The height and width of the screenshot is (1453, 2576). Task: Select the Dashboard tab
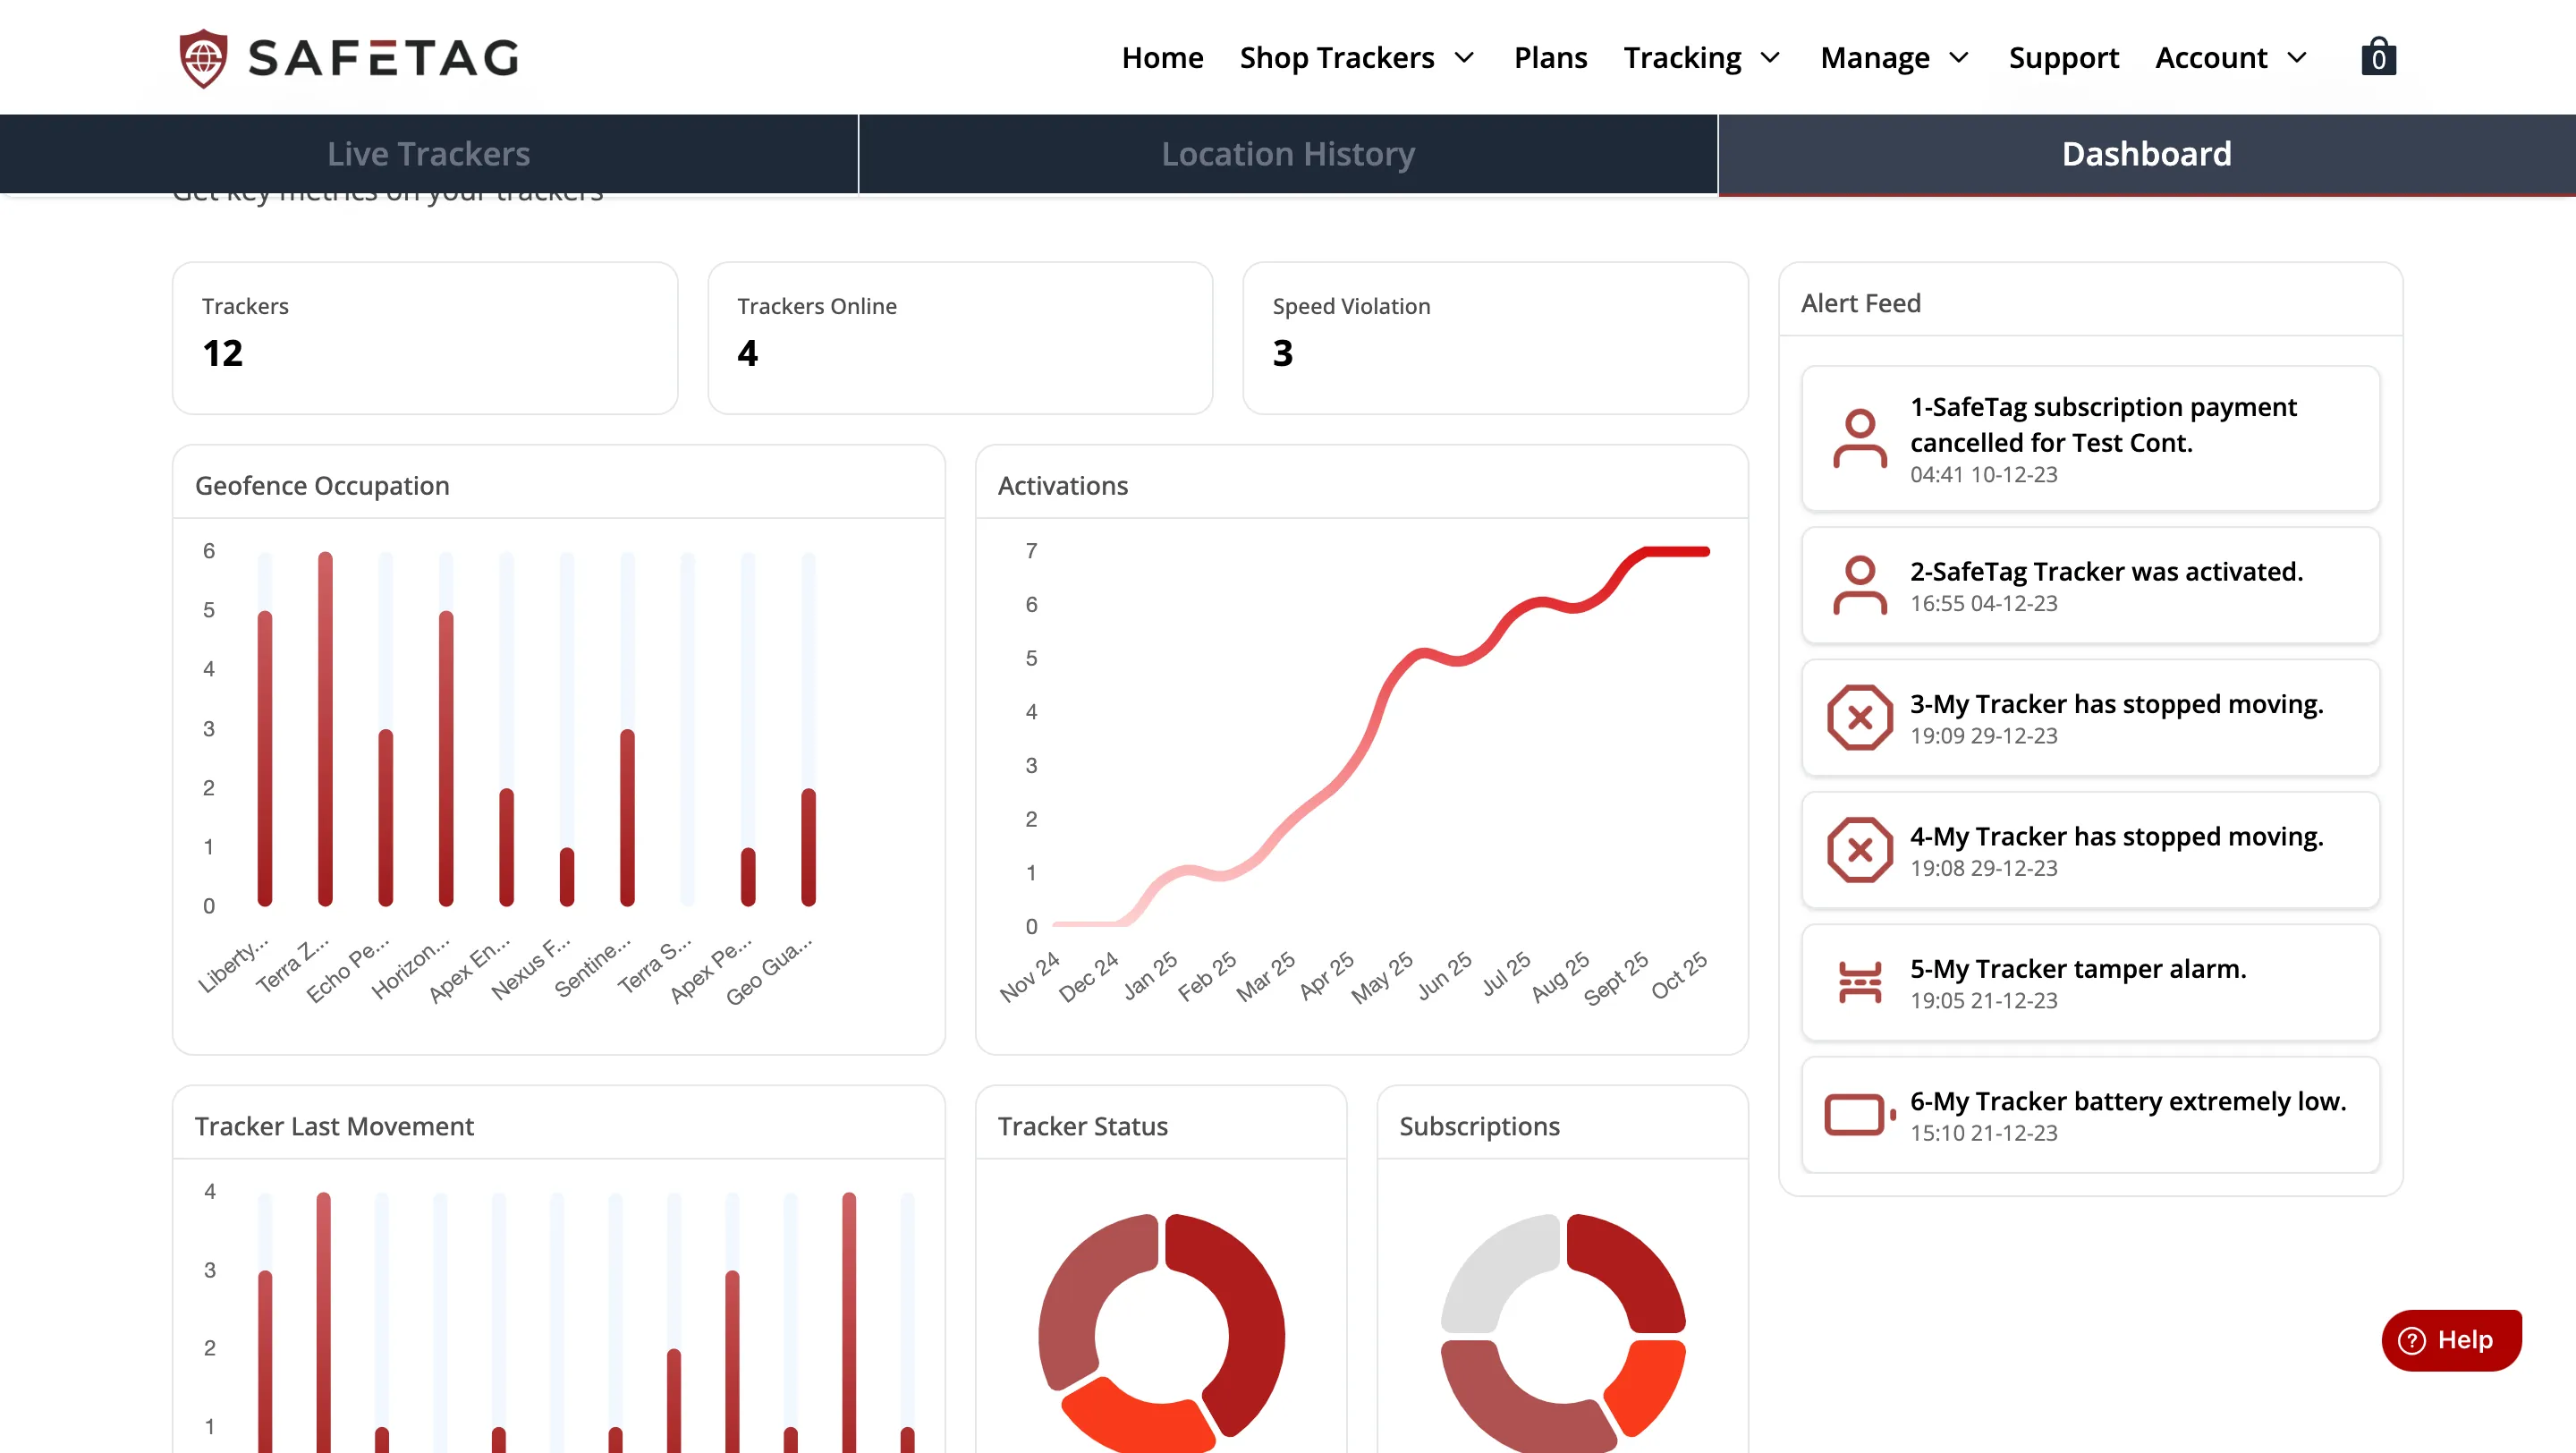[2145, 153]
